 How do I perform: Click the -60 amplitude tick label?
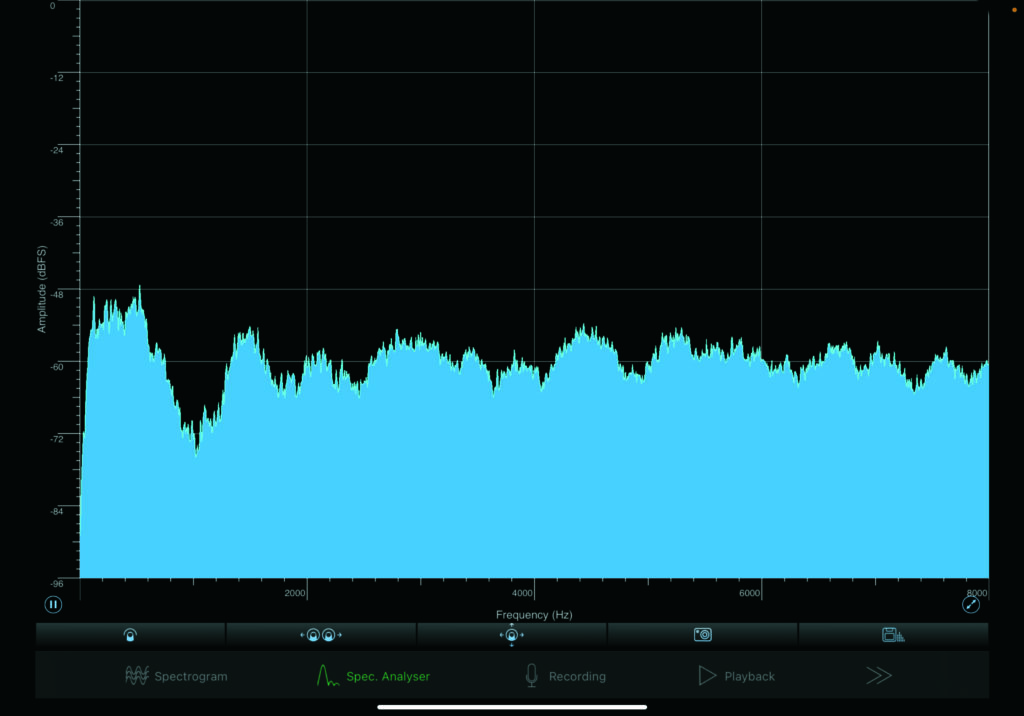coord(57,367)
